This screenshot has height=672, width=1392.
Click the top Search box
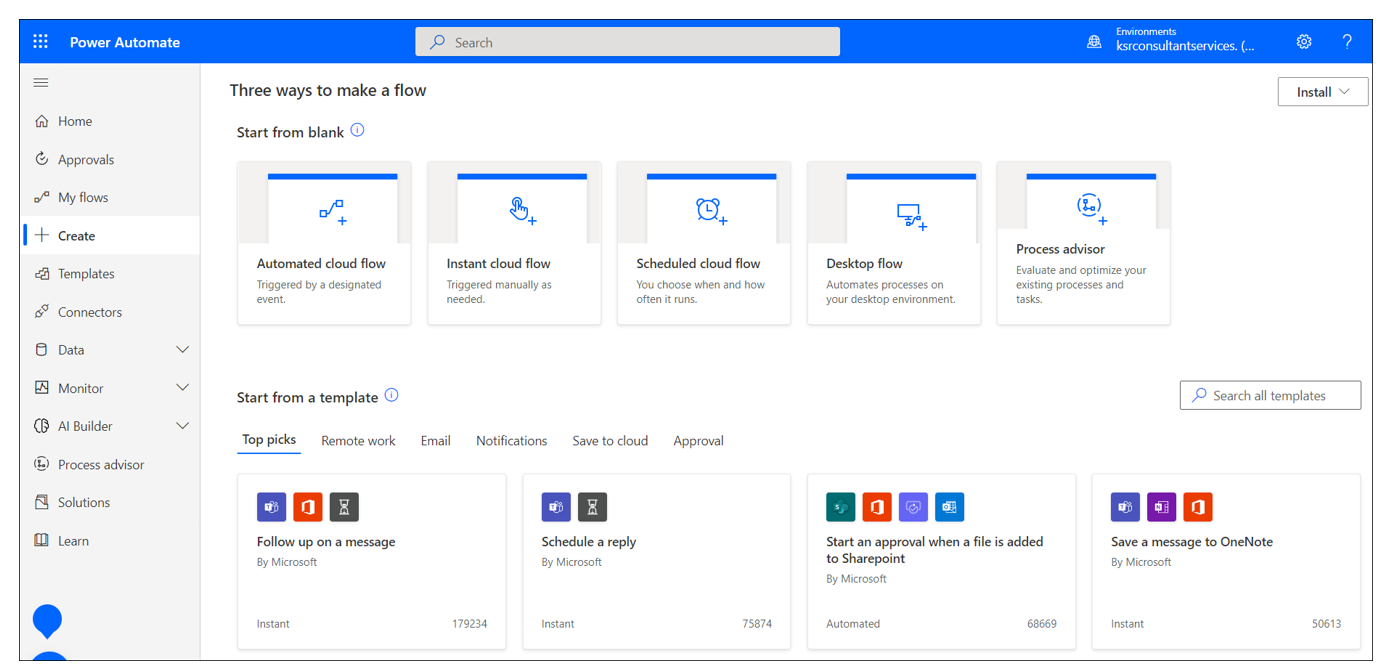627,42
